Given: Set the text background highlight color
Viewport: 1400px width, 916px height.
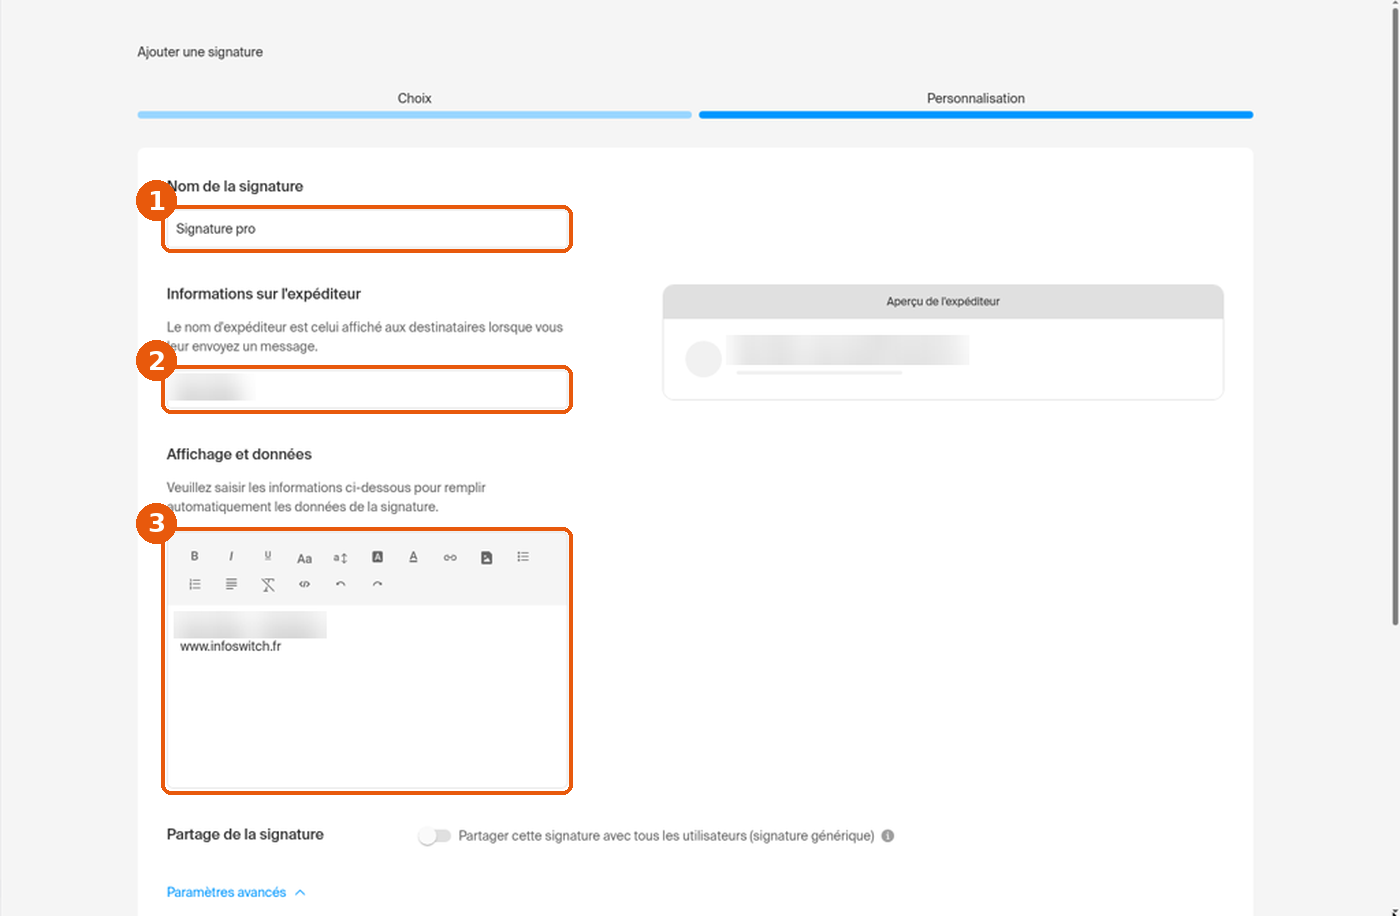Looking at the screenshot, I should 377,557.
